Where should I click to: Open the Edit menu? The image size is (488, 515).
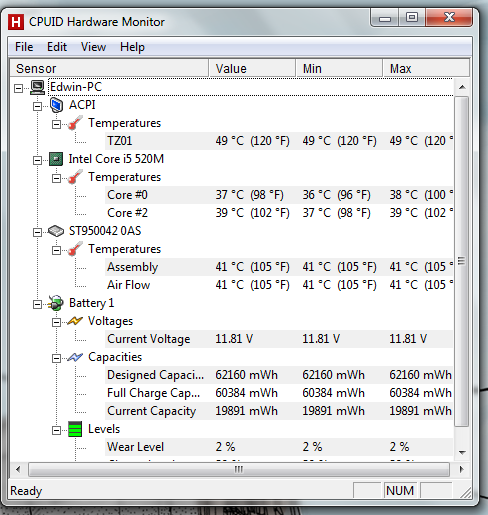click(57, 47)
